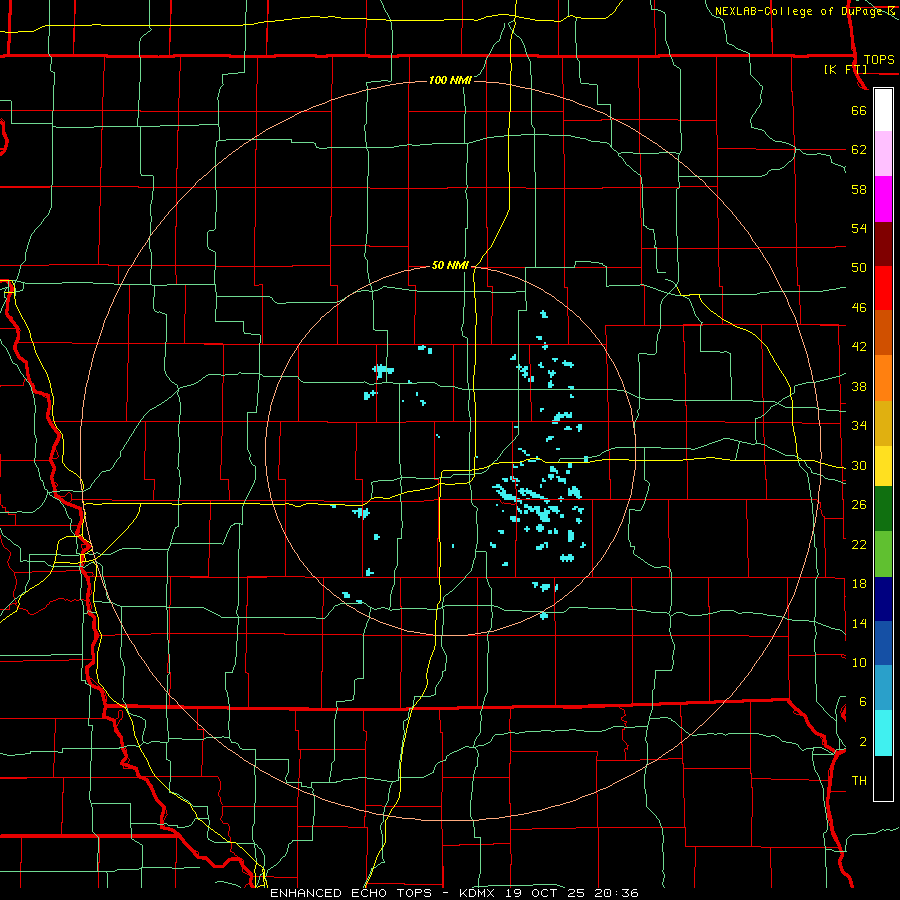This screenshot has width=900, height=900.
Task: Click the '38' legend value
Action: (x=859, y=386)
